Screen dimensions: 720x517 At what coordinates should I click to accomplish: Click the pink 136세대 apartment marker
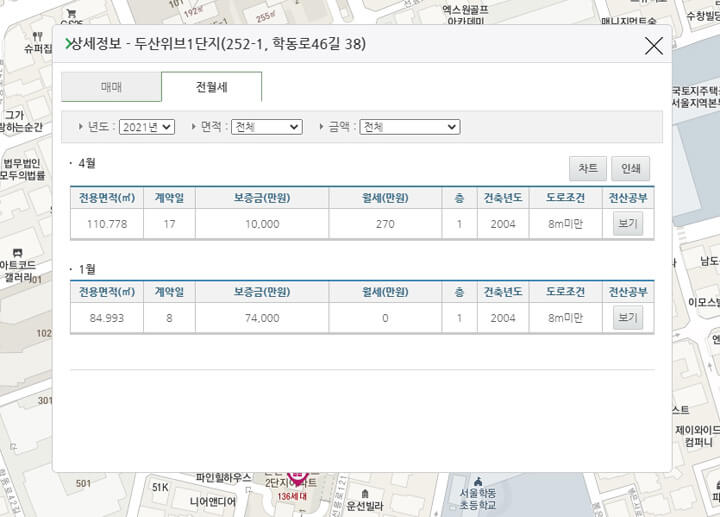click(298, 479)
